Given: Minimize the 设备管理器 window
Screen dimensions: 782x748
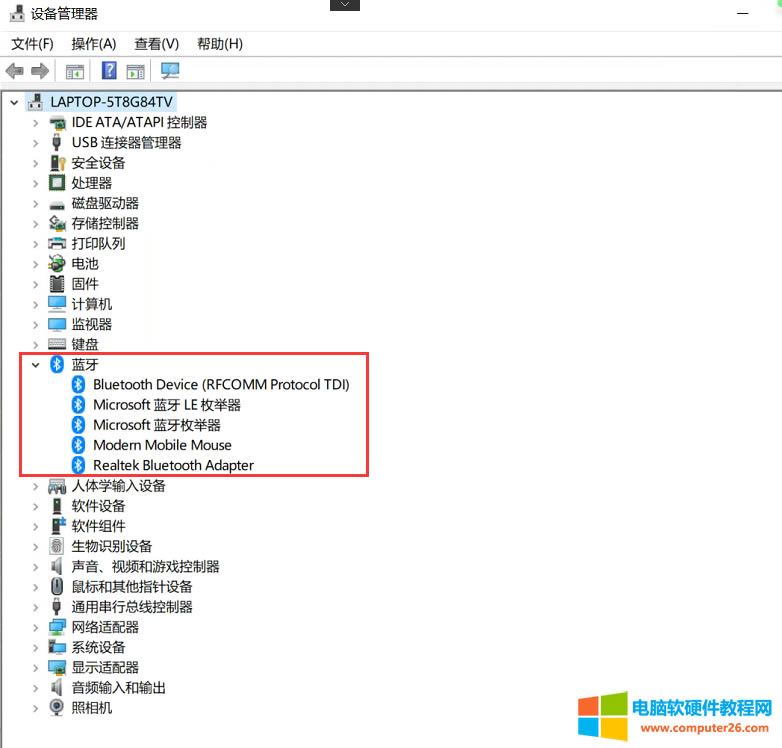Looking at the screenshot, I should 743,13.
